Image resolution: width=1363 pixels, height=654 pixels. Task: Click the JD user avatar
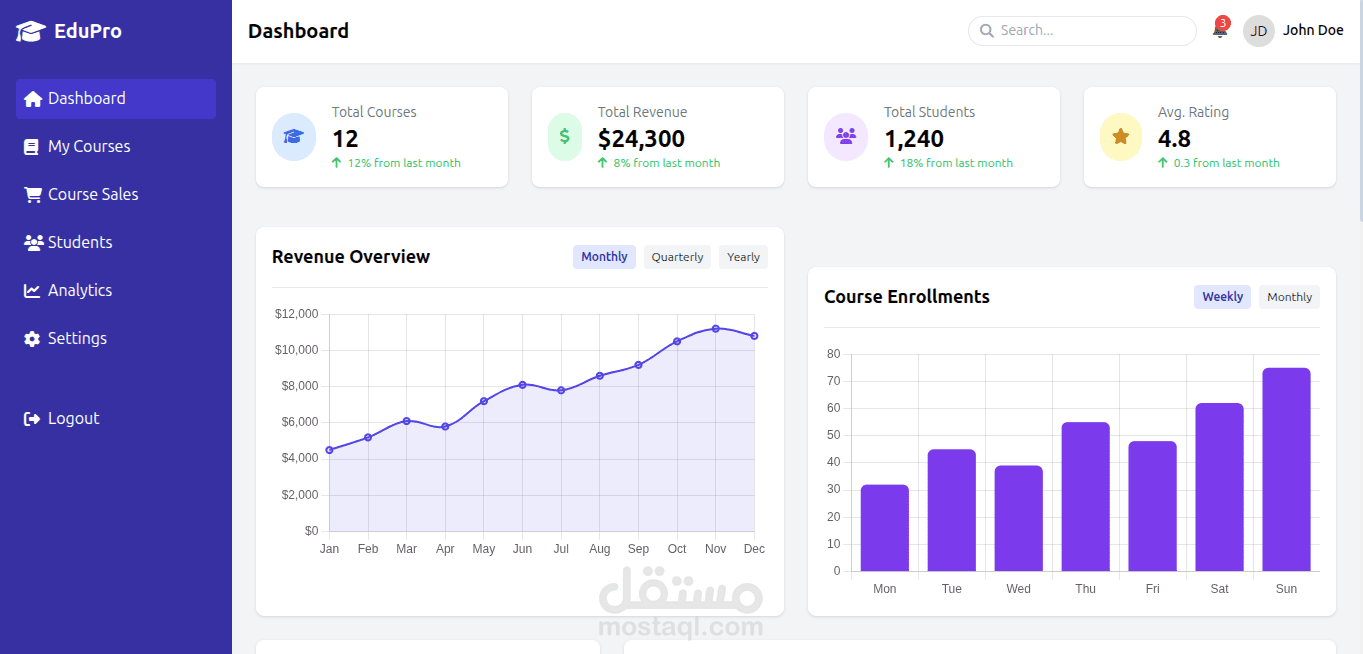pyautogui.click(x=1259, y=31)
